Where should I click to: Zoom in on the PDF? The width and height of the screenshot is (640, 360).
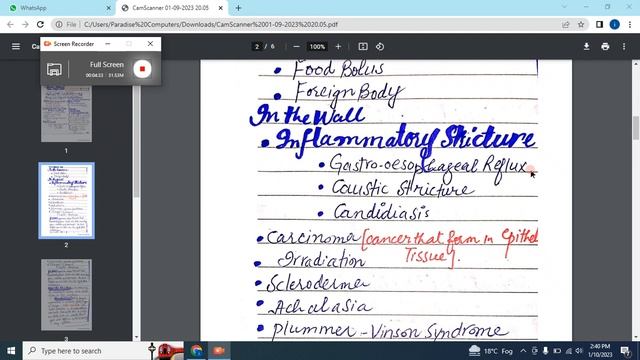tap(338, 47)
